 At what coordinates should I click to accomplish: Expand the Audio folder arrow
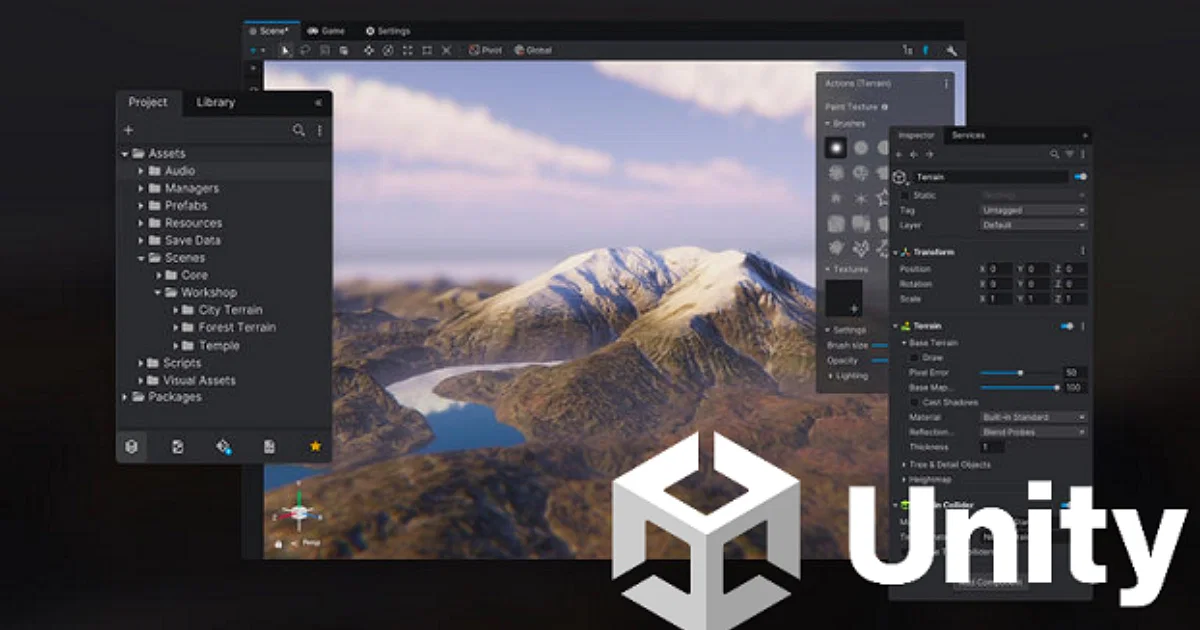click(x=141, y=171)
